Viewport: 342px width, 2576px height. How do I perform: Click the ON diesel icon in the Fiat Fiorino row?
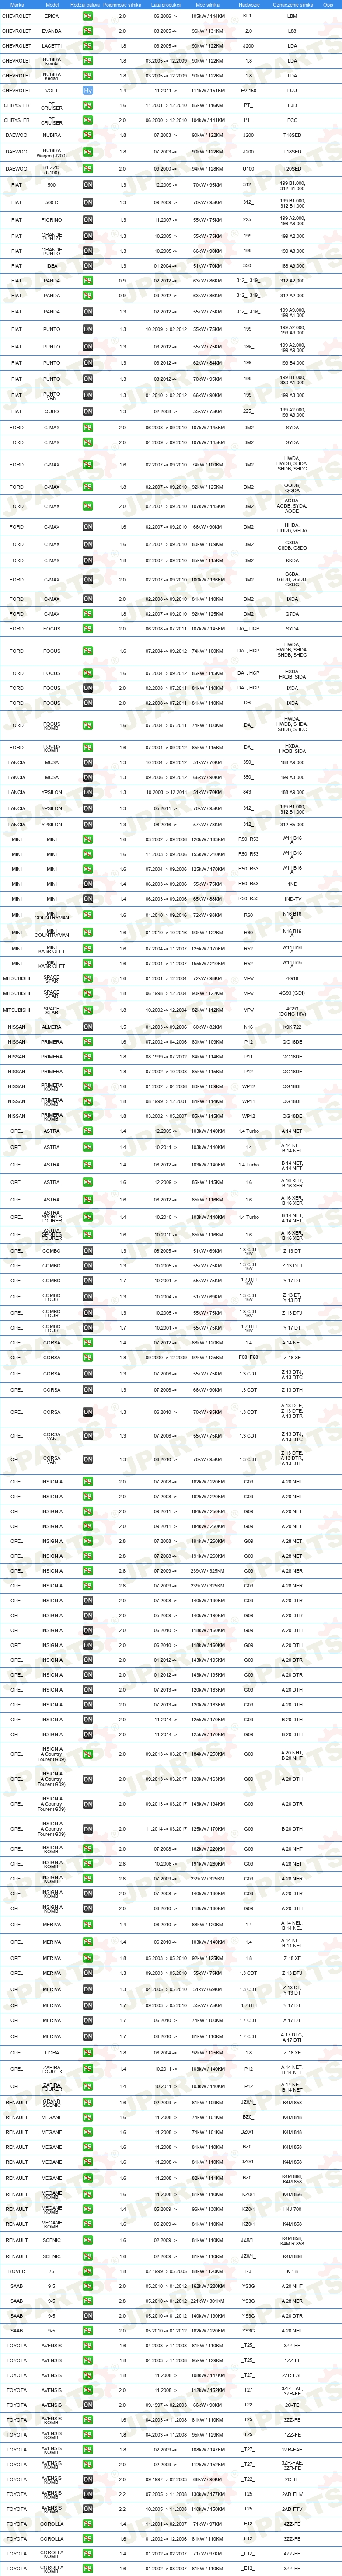[x=88, y=220]
